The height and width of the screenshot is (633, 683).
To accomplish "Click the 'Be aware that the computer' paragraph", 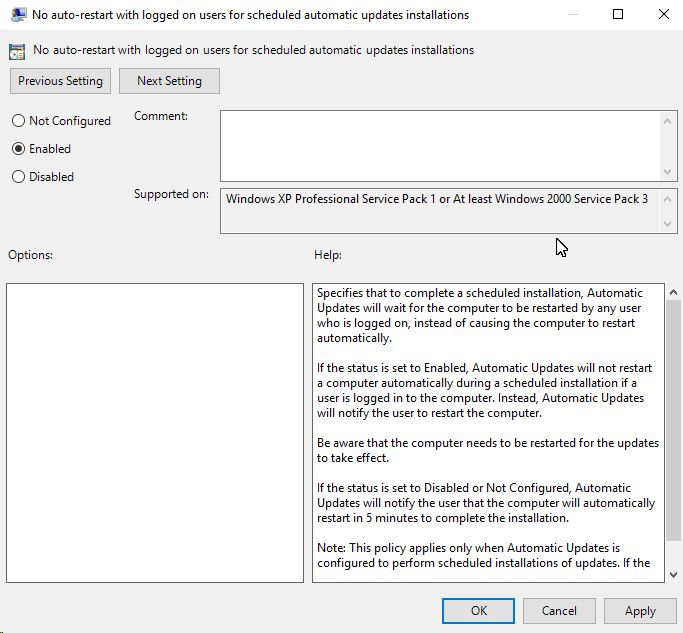I will [488, 450].
